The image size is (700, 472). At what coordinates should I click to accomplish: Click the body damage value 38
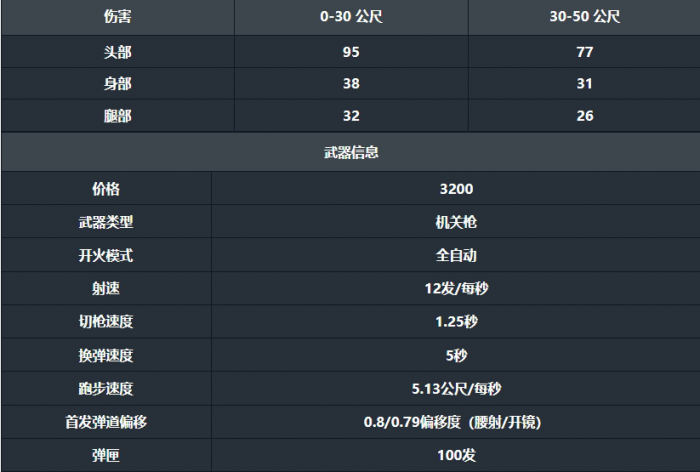(351, 84)
